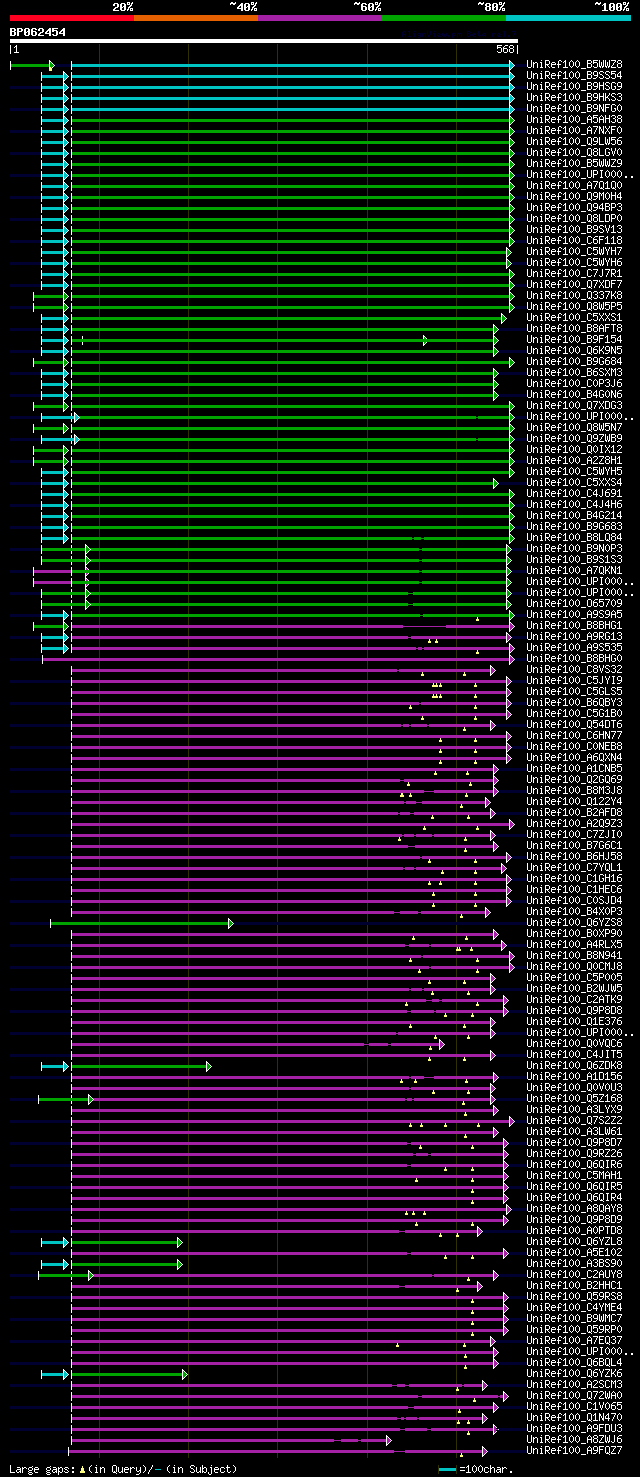Open hit UniRef100_B9HKS3
Screen dimensions: 640x1477
tap(574, 97)
